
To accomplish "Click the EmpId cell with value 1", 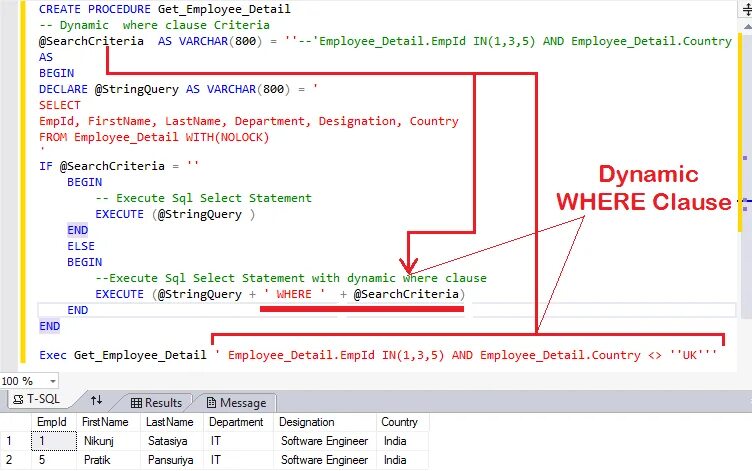I will coord(53,441).
